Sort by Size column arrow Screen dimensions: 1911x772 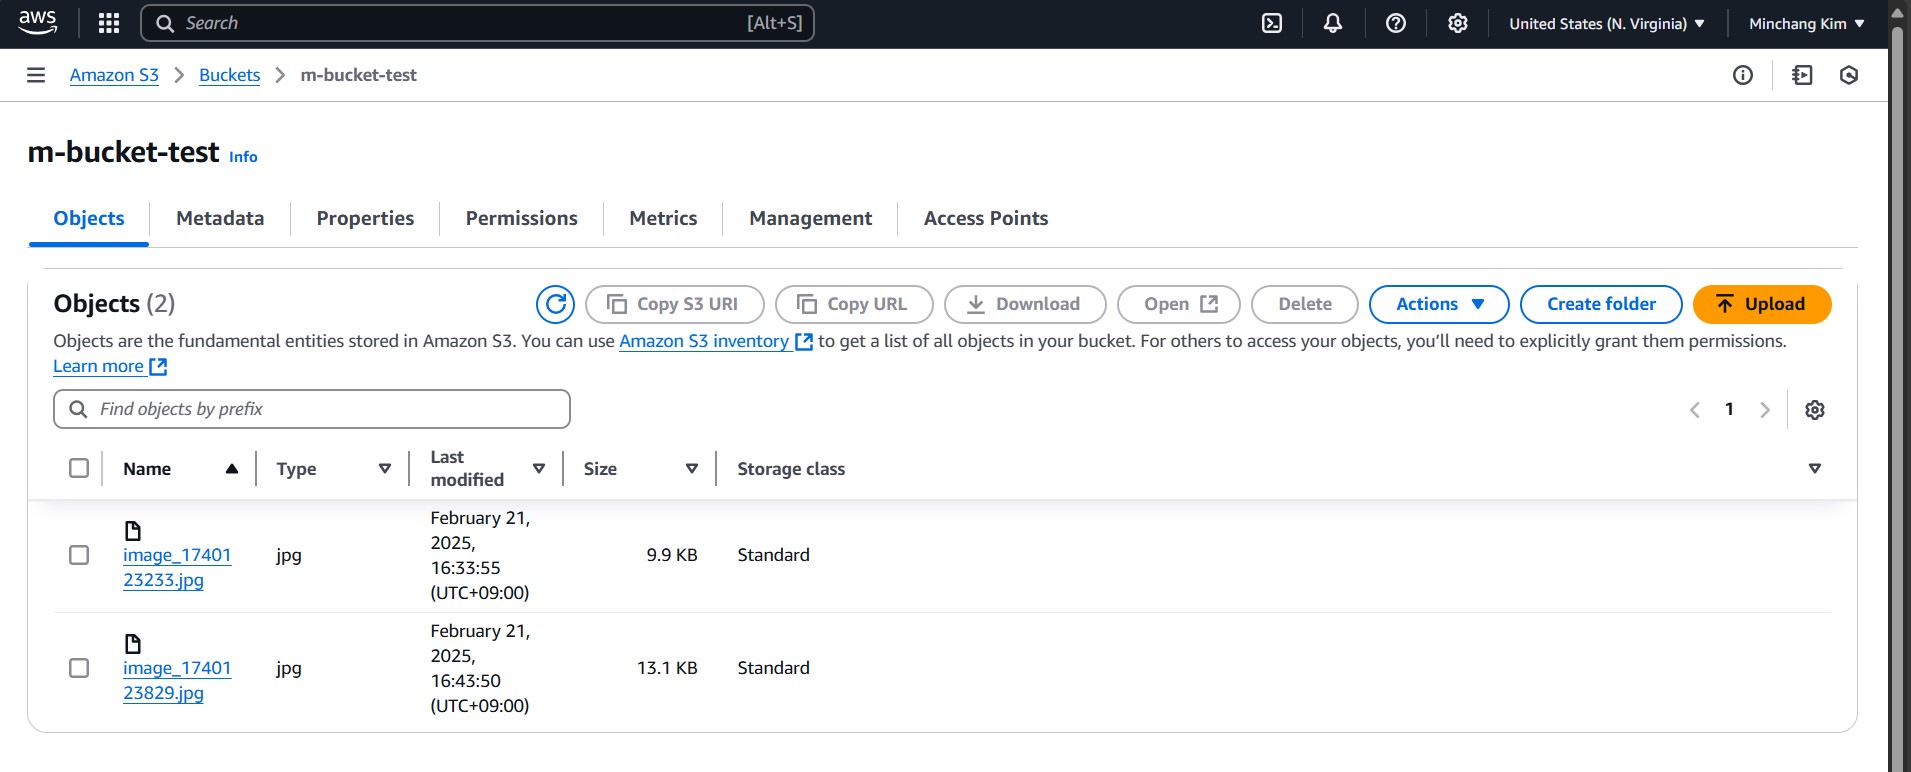tap(692, 468)
